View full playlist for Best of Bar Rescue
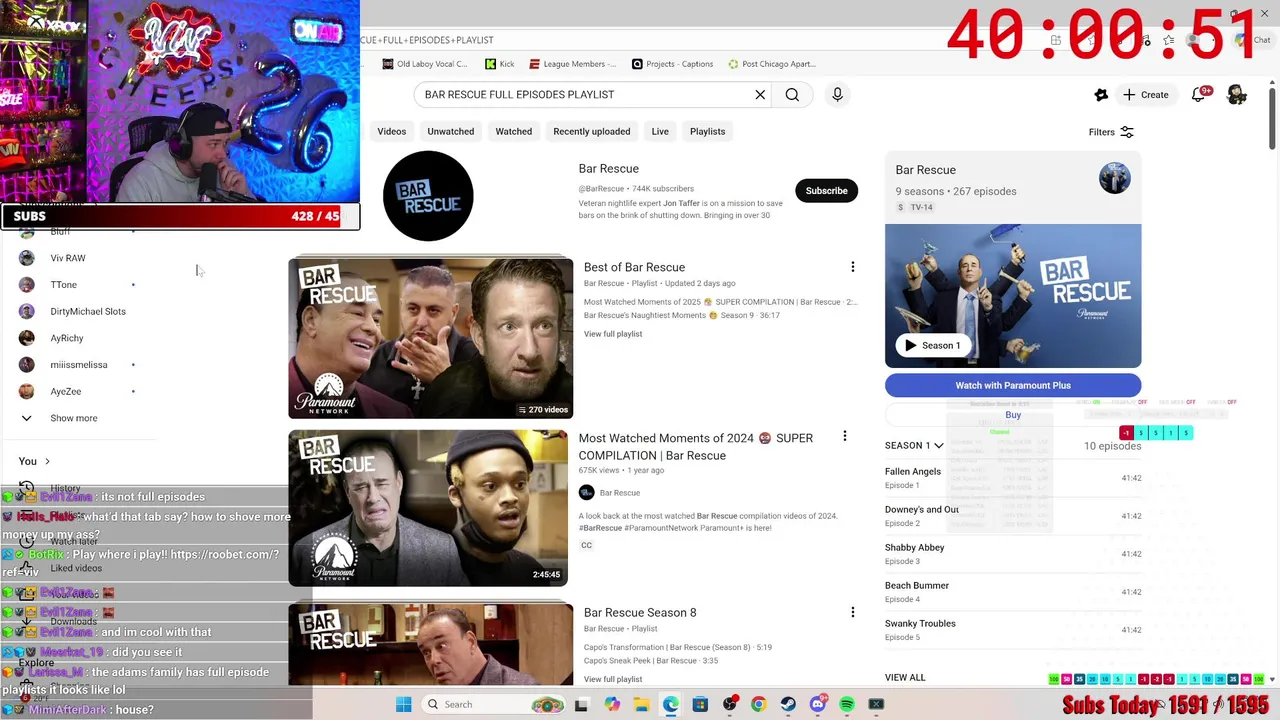The width and height of the screenshot is (1280, 720). 613,334
